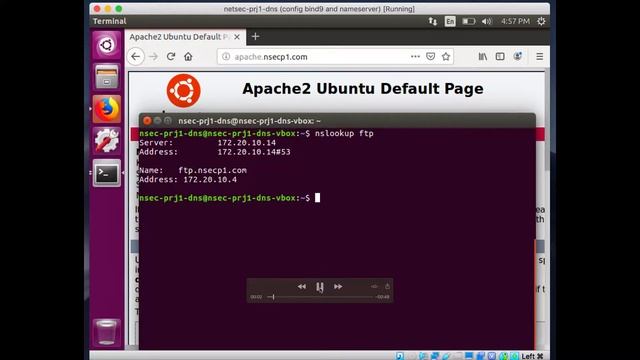This screenshot has height=360, width=640.
Task: Go to Firefox home page
Action: coord(188,57)
